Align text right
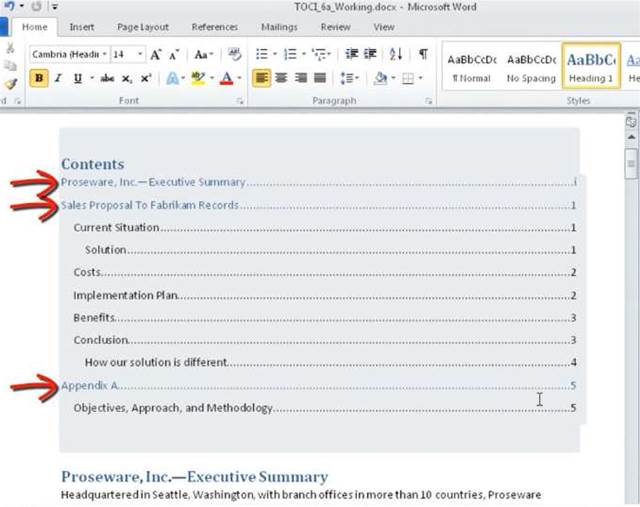The height and width of the screenshot is (507, 640). tap(301, 78)
